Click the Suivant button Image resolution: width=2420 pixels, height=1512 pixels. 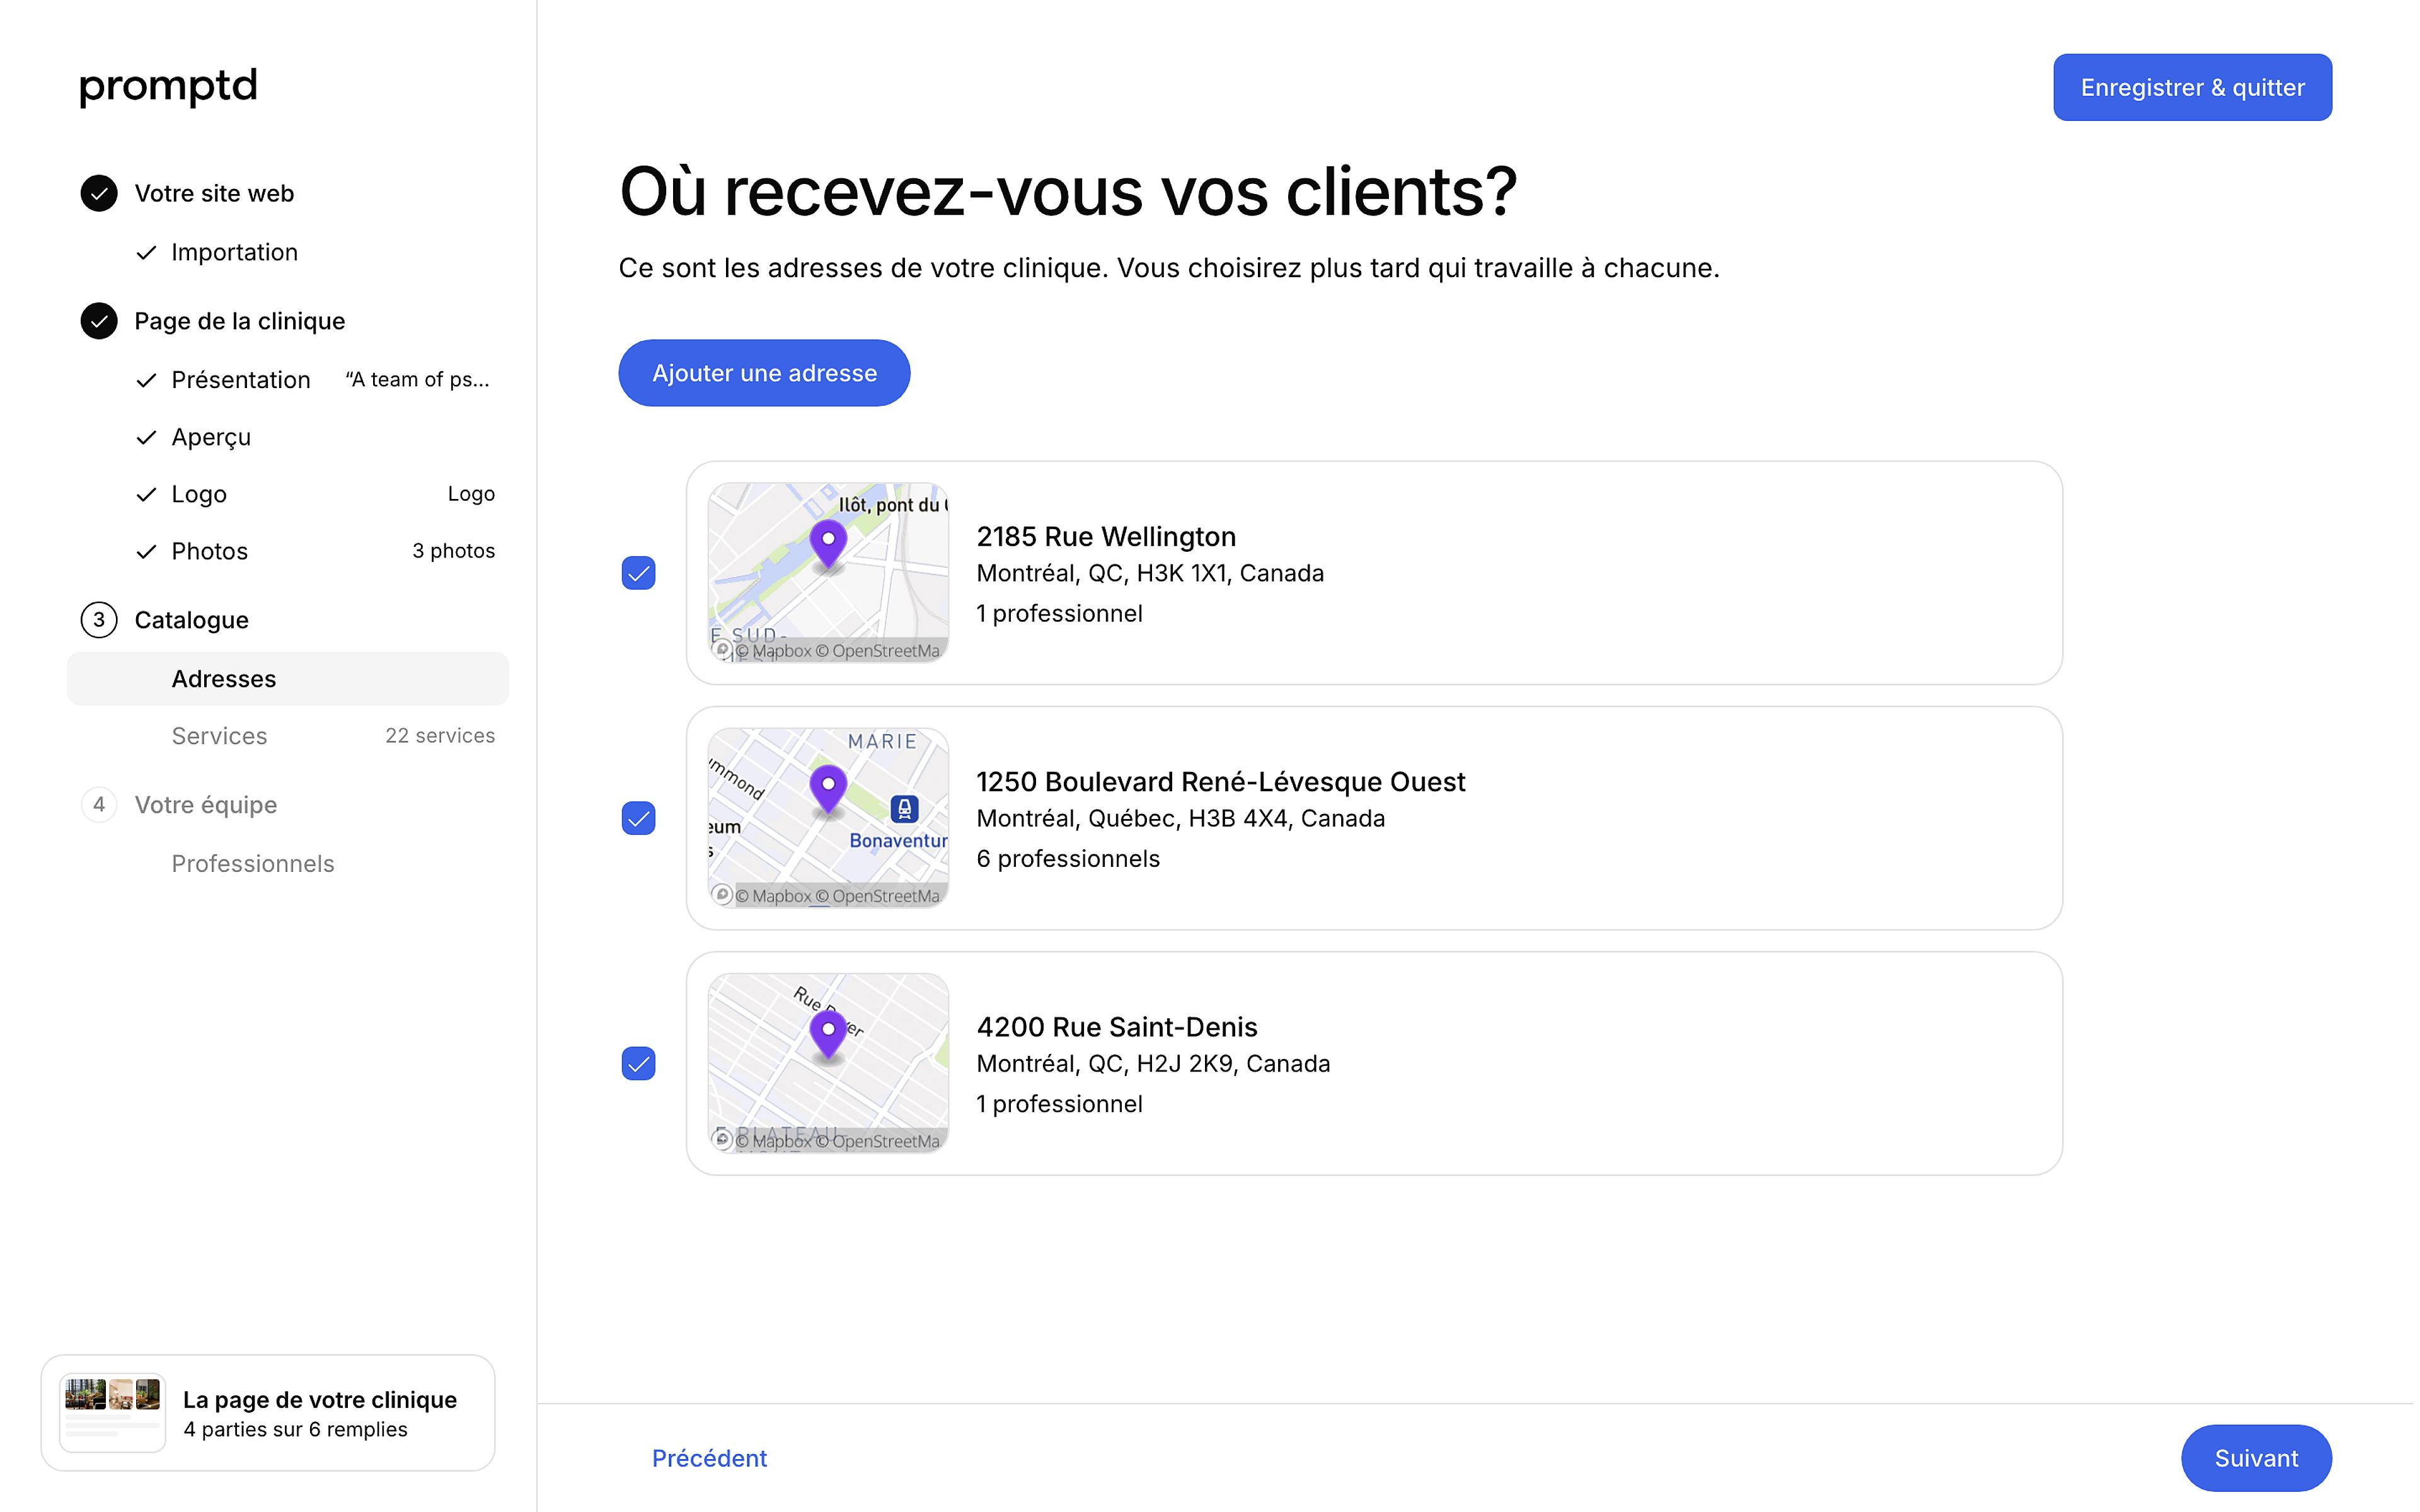point(2256,1458)
